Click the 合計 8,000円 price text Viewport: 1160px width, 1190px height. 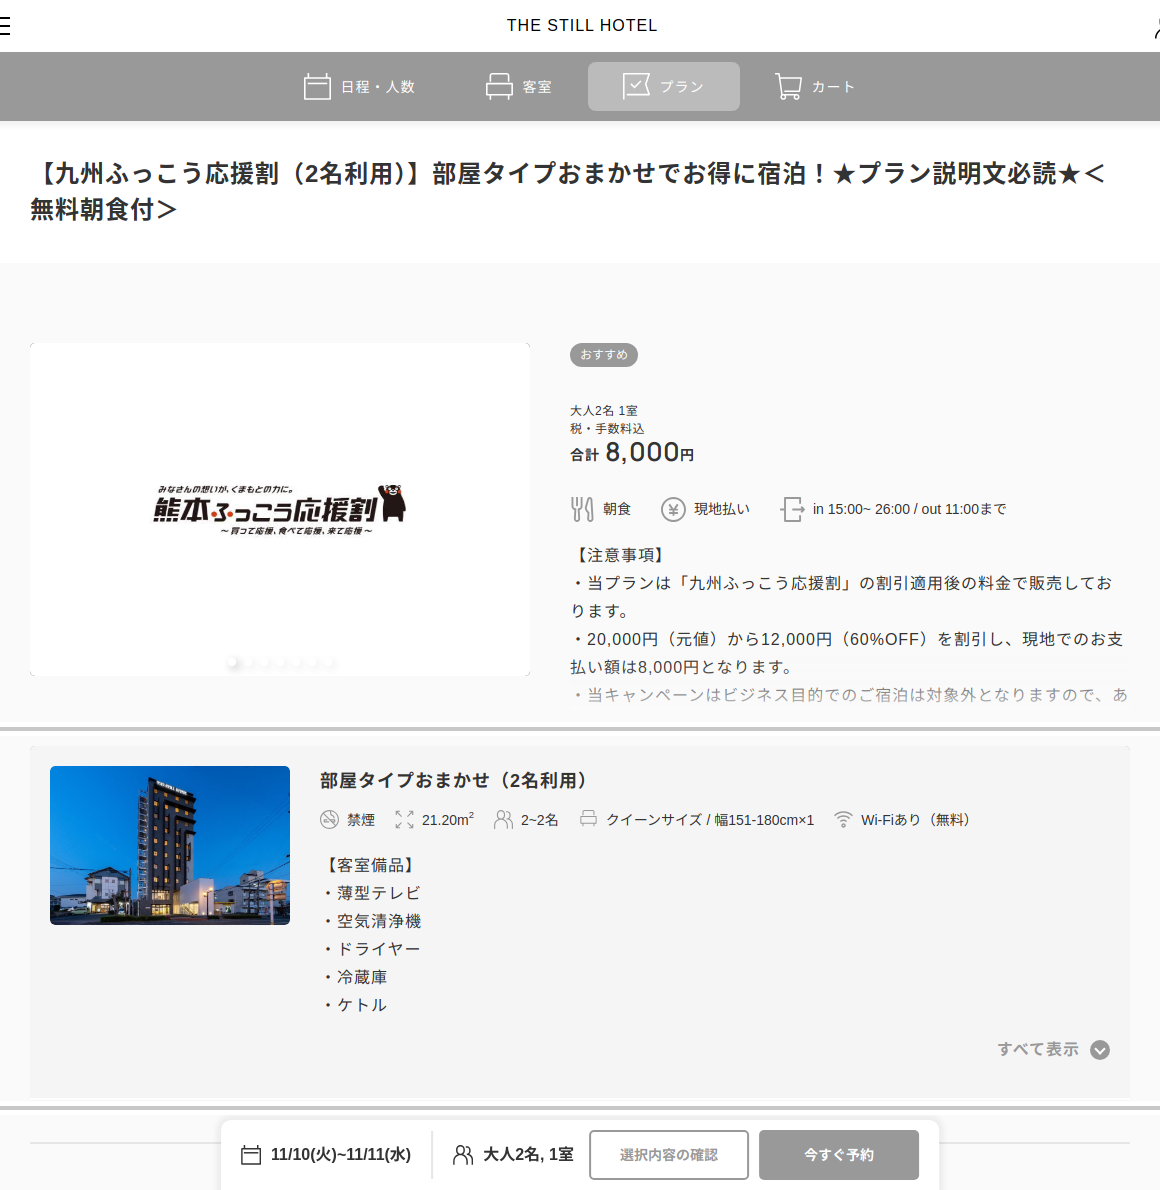point(632,452)
